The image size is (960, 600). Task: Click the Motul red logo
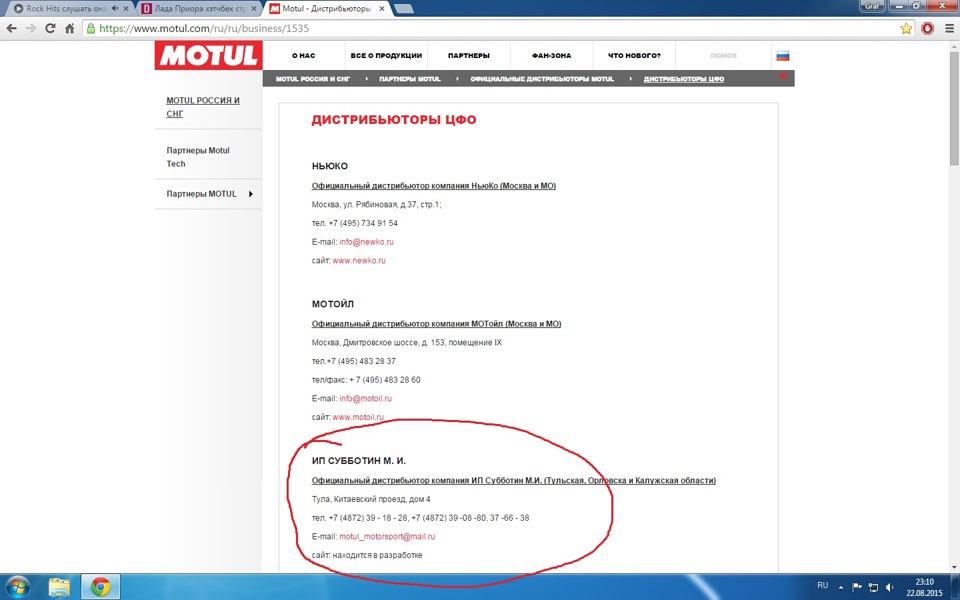[x=208, y=55]
